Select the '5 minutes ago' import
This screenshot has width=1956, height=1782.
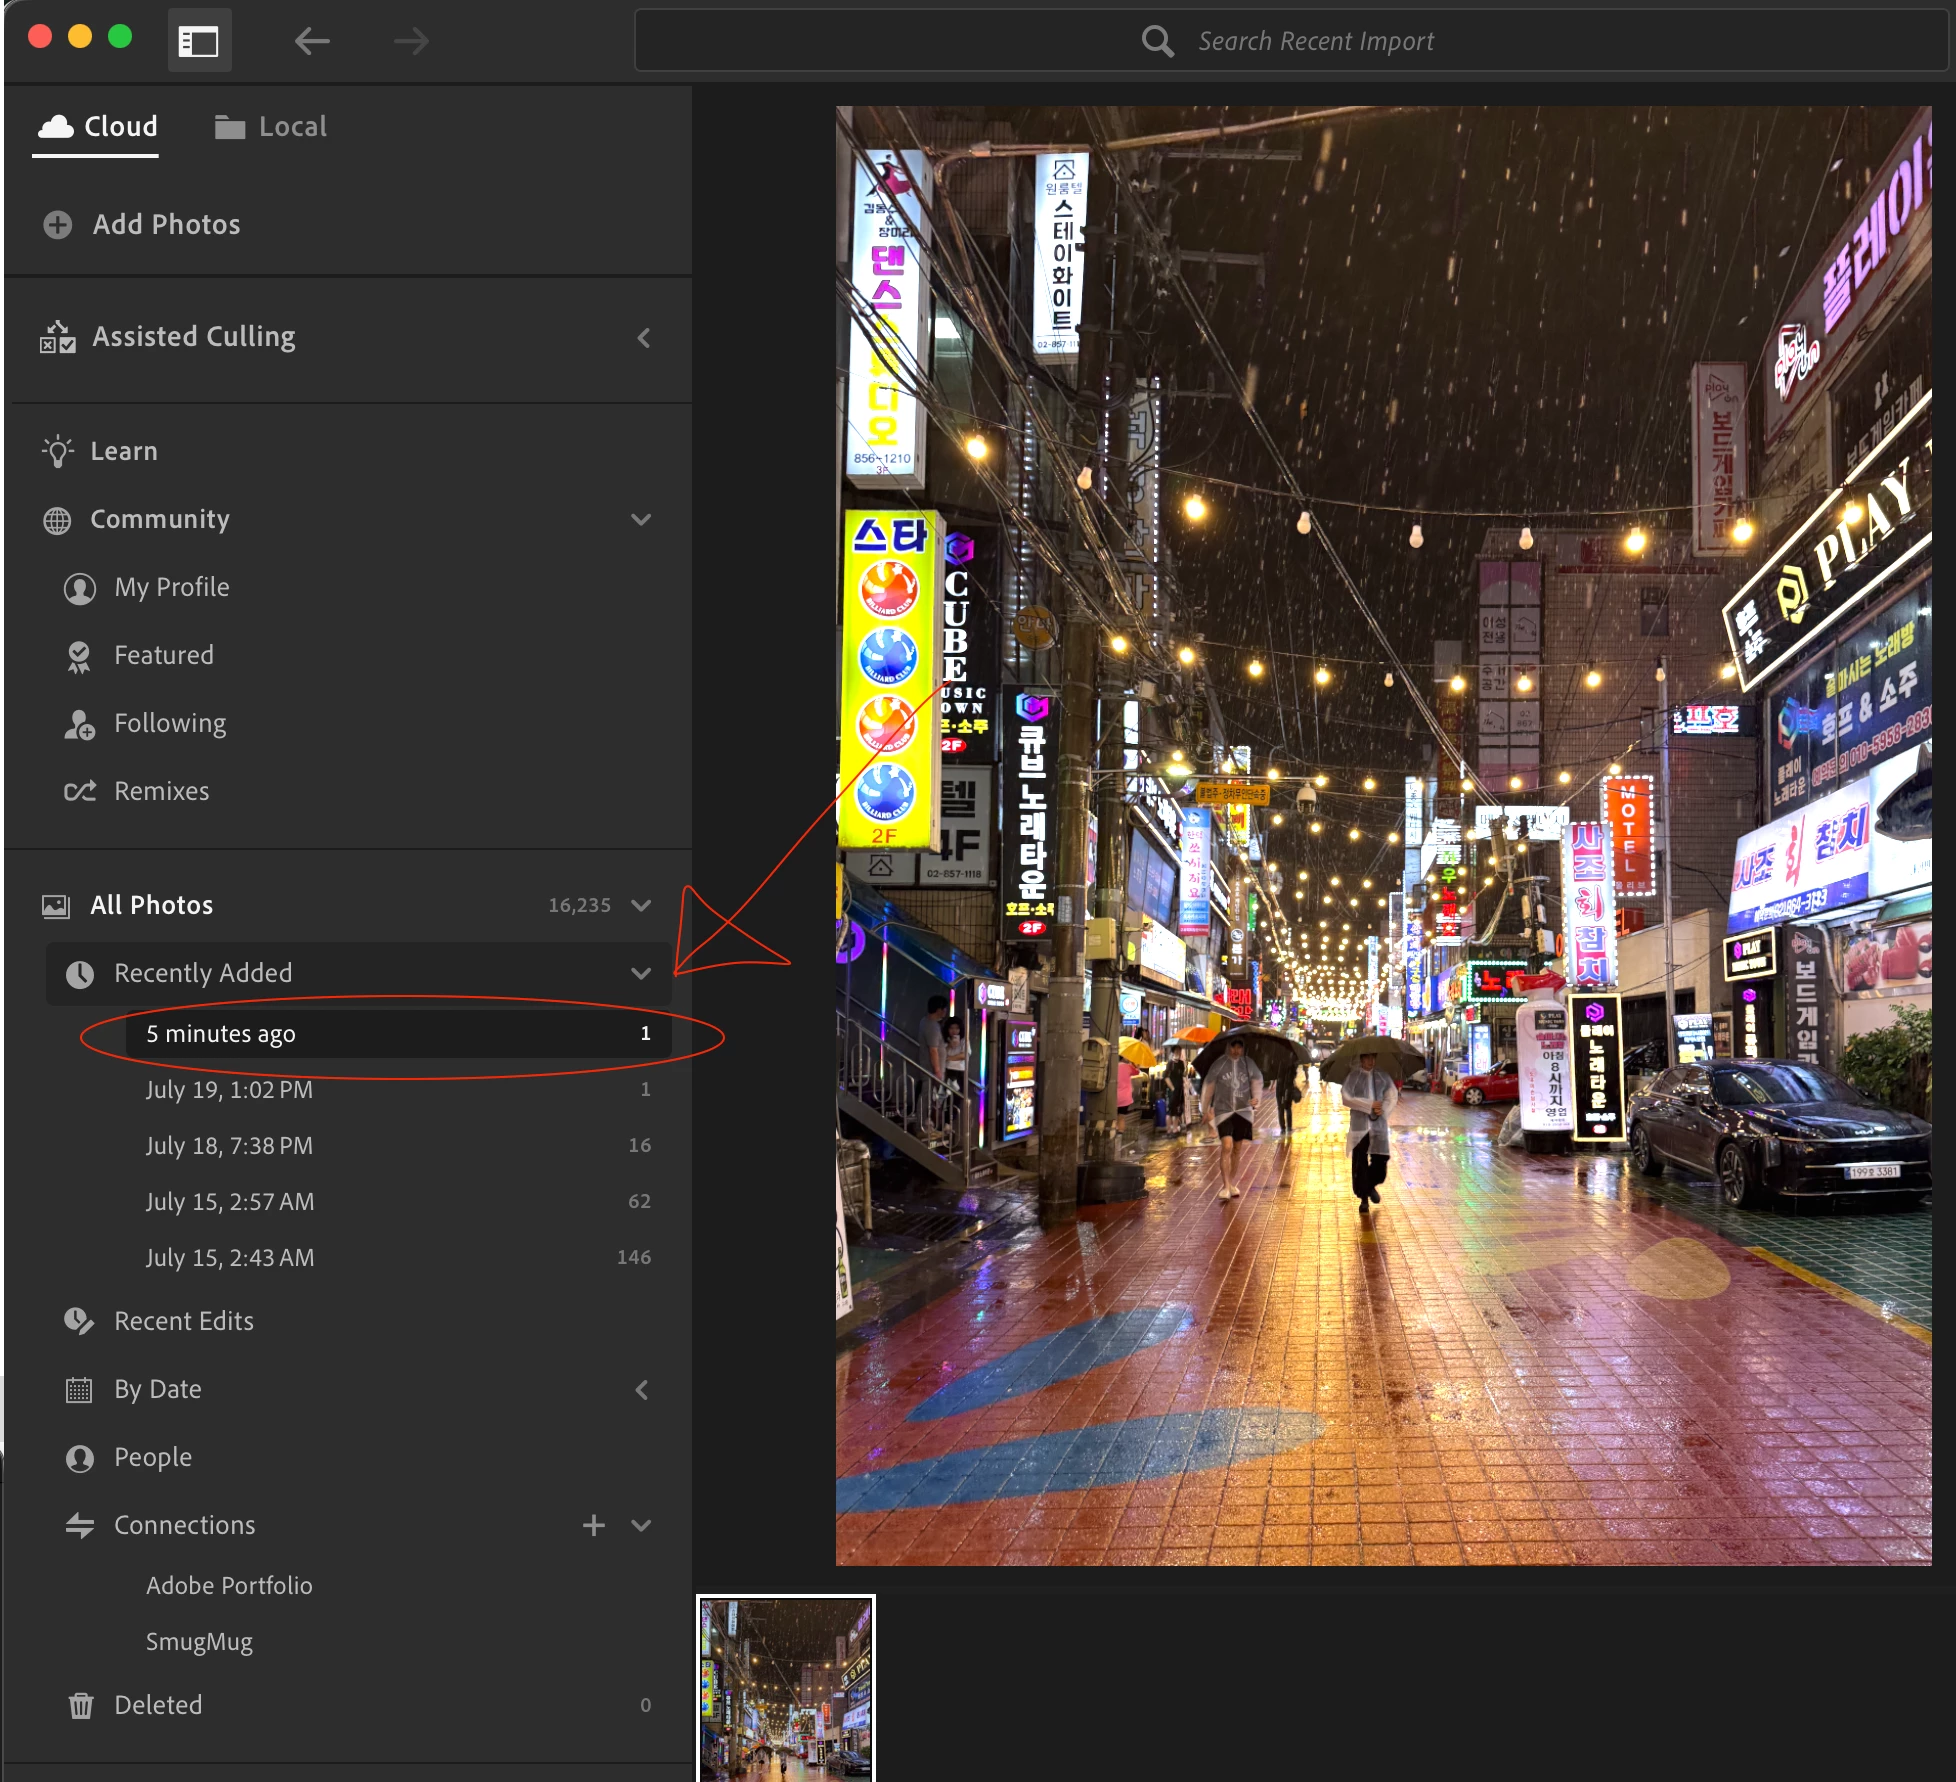point(399,1034)
